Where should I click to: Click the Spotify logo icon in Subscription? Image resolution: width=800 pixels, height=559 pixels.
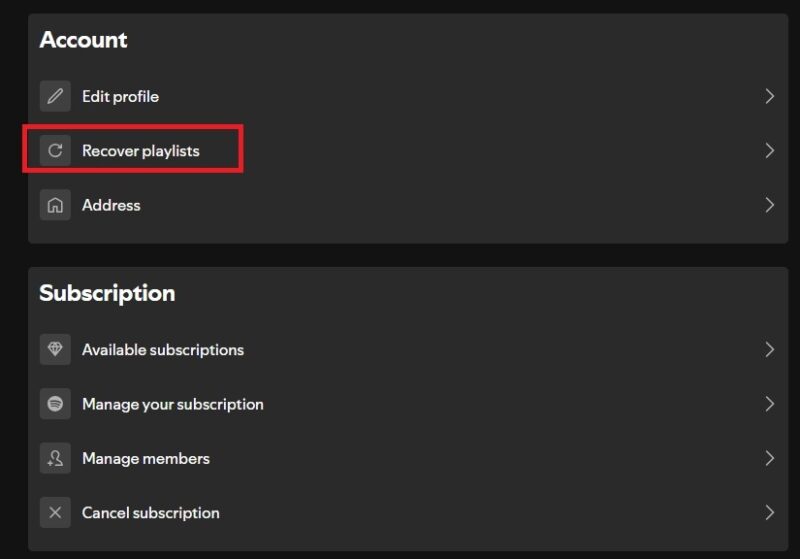(55, 404)
